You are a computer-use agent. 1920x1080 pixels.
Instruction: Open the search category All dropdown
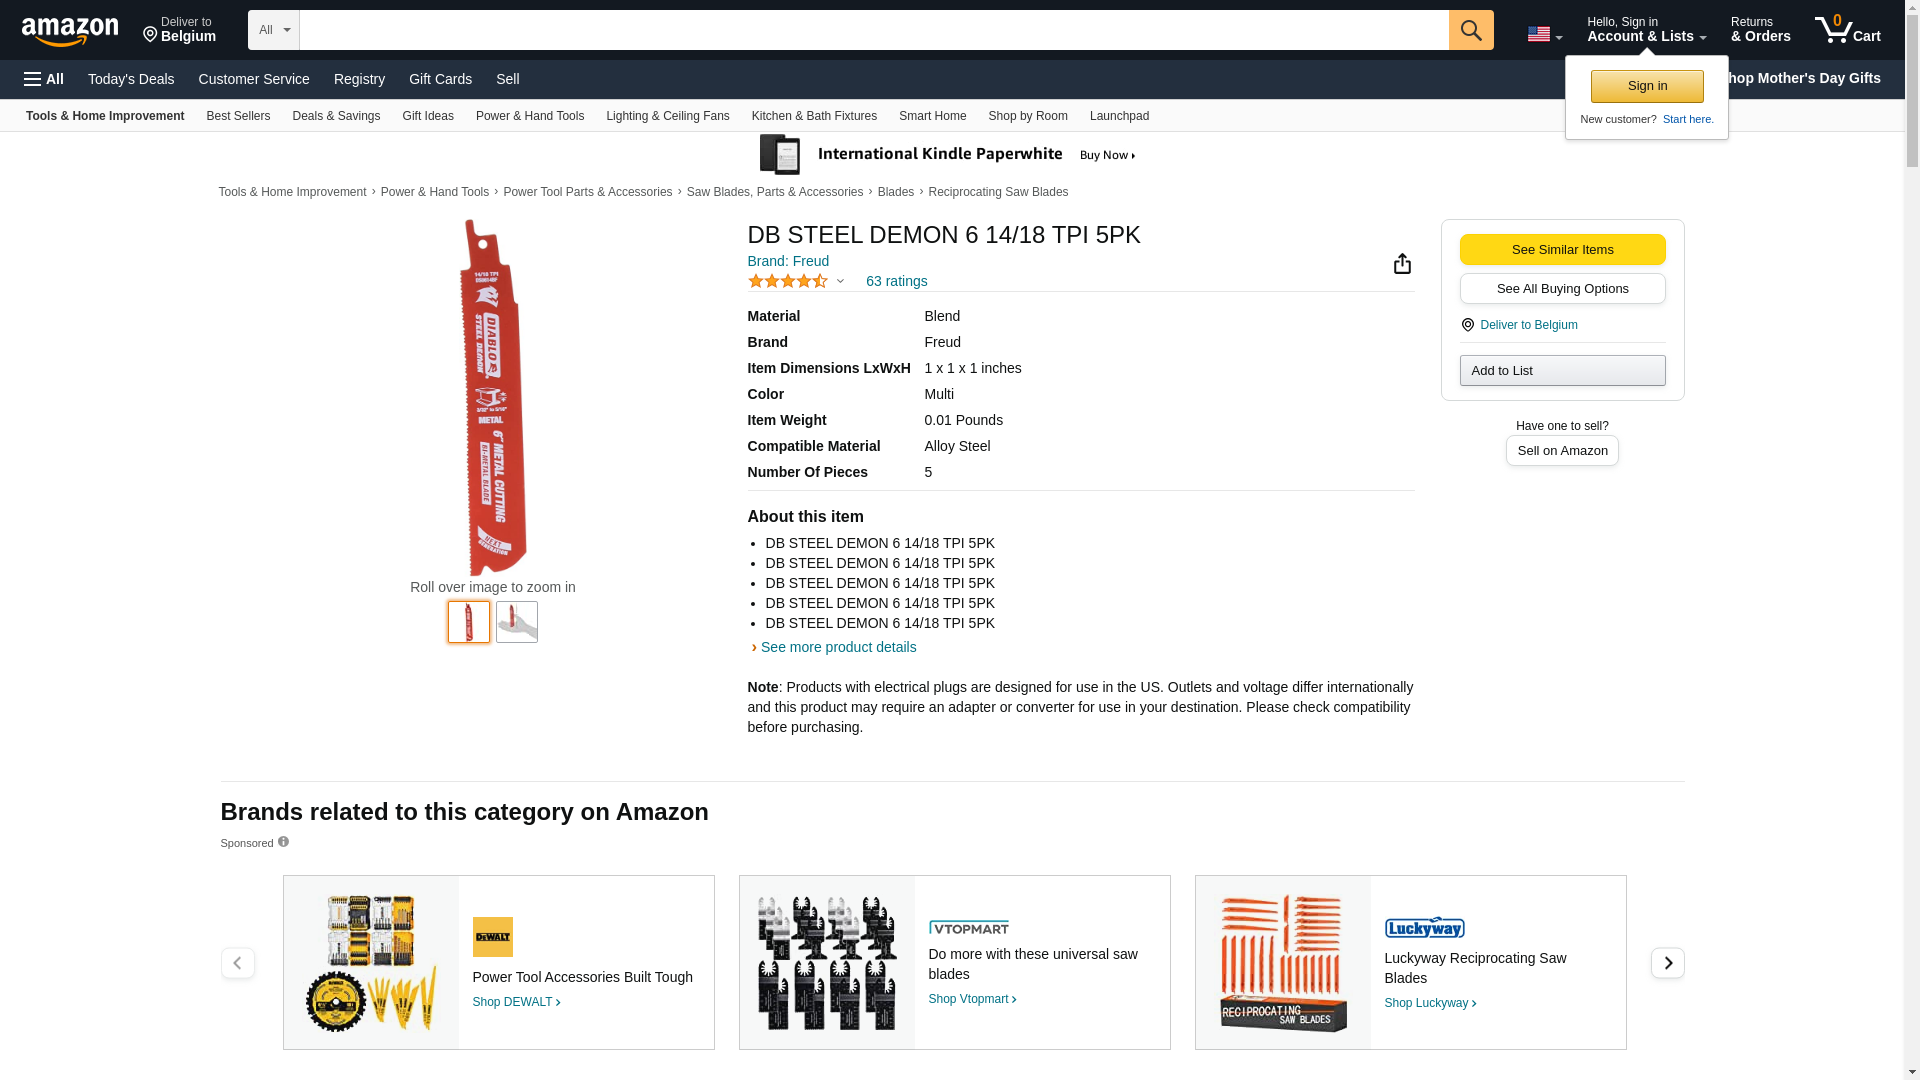coord(273,30)
